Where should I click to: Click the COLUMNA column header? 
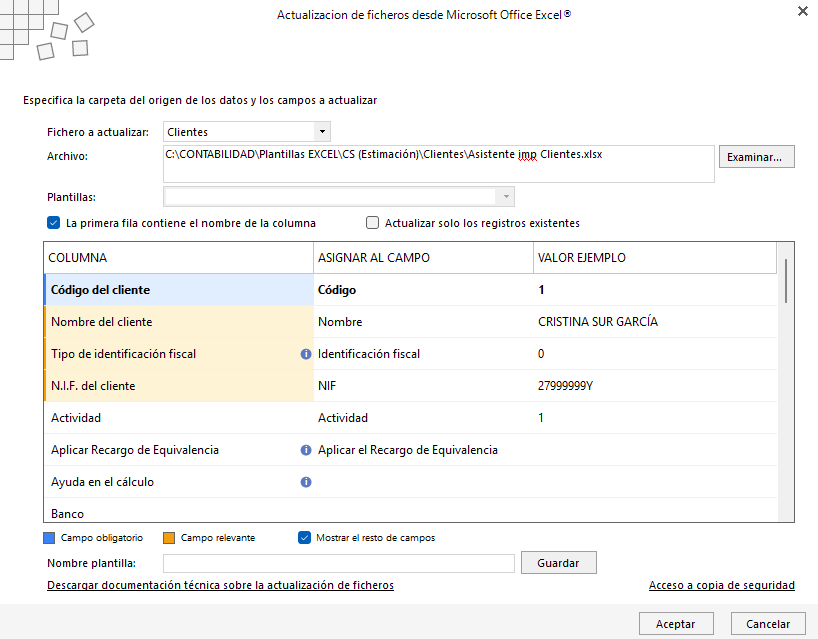[x=179, y=258]
